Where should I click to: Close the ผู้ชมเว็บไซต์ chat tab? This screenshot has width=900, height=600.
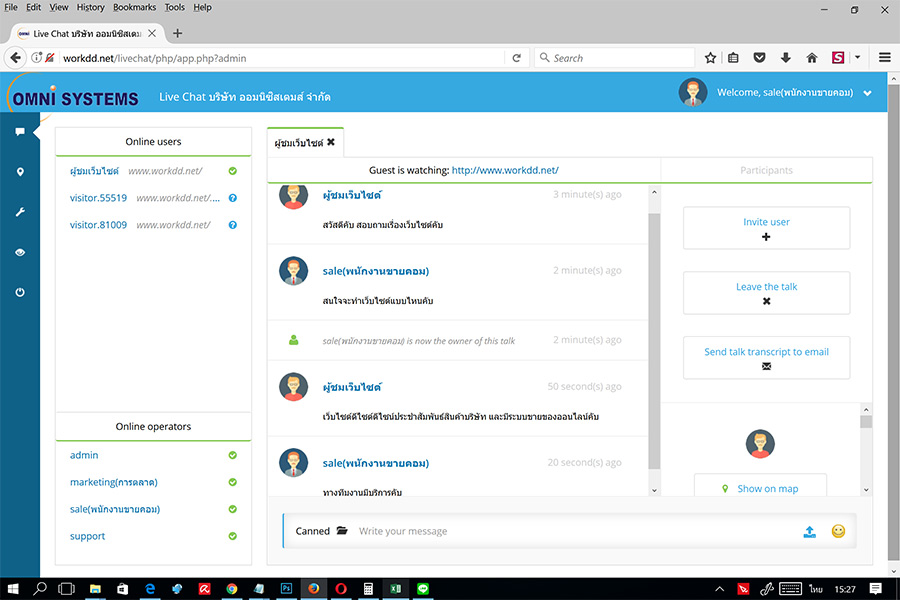pyautogui.click(x=331, y=142)
